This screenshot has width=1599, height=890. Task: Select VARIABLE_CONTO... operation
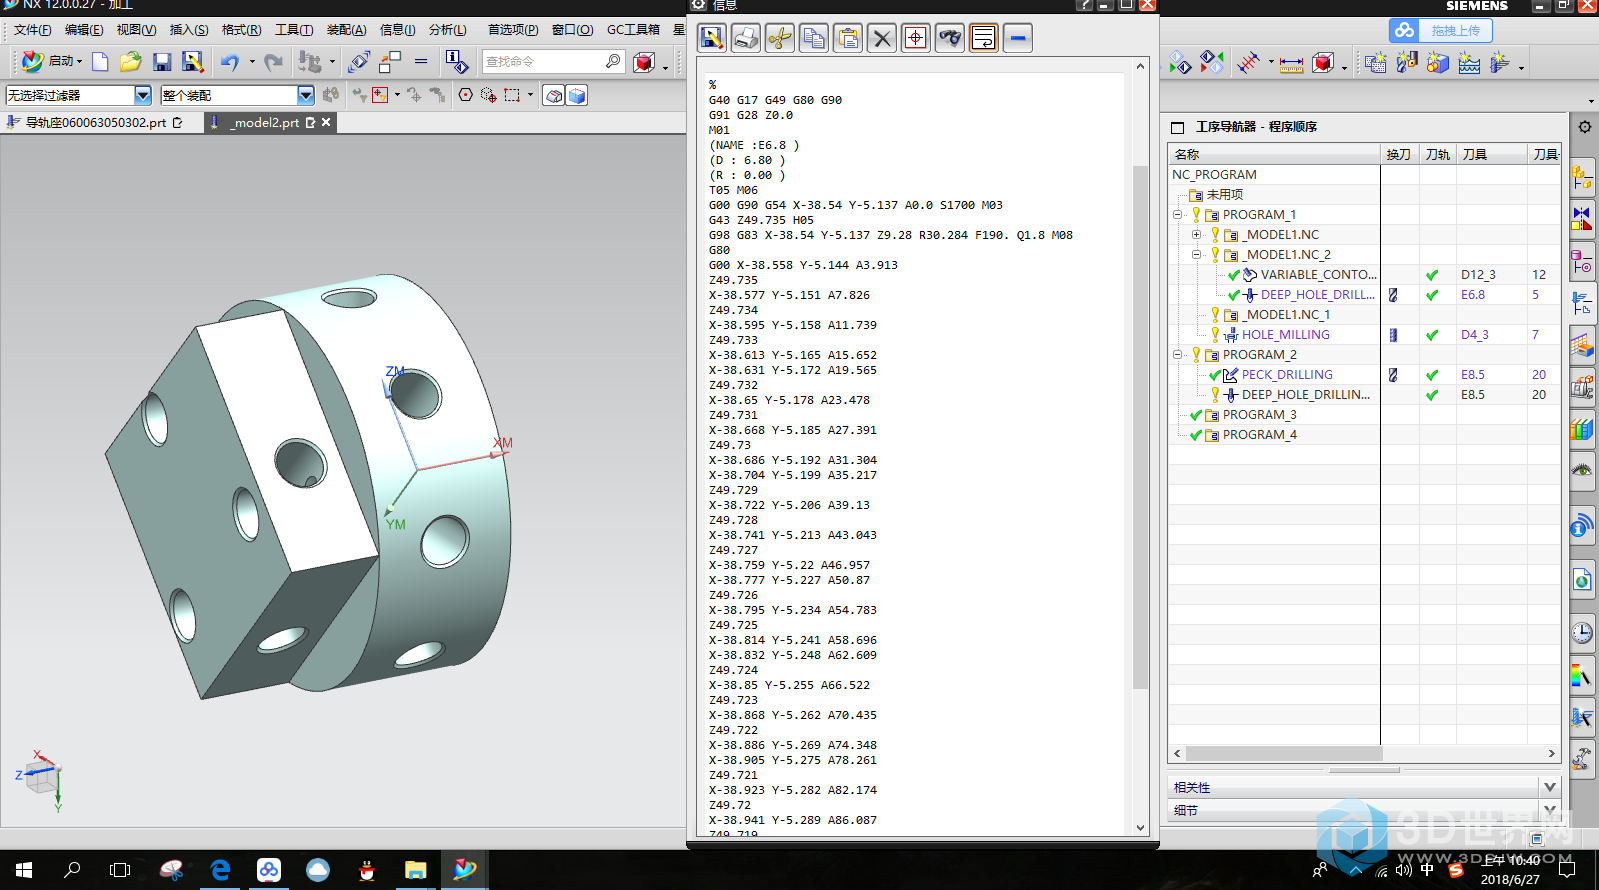1318,275
